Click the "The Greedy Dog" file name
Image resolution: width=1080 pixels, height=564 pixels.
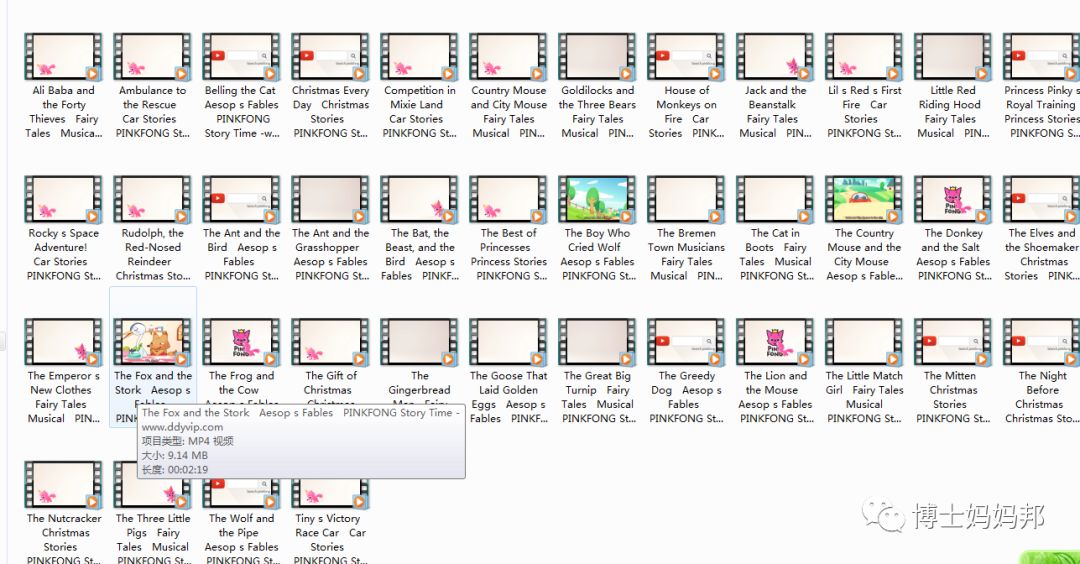point(686,397)
